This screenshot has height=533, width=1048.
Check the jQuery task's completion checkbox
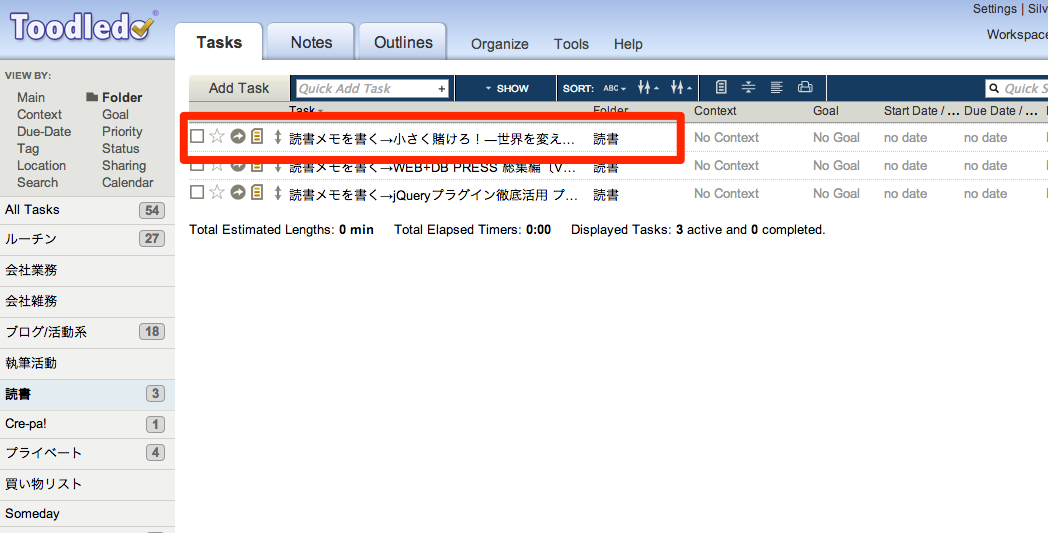(x=197, y=193)
